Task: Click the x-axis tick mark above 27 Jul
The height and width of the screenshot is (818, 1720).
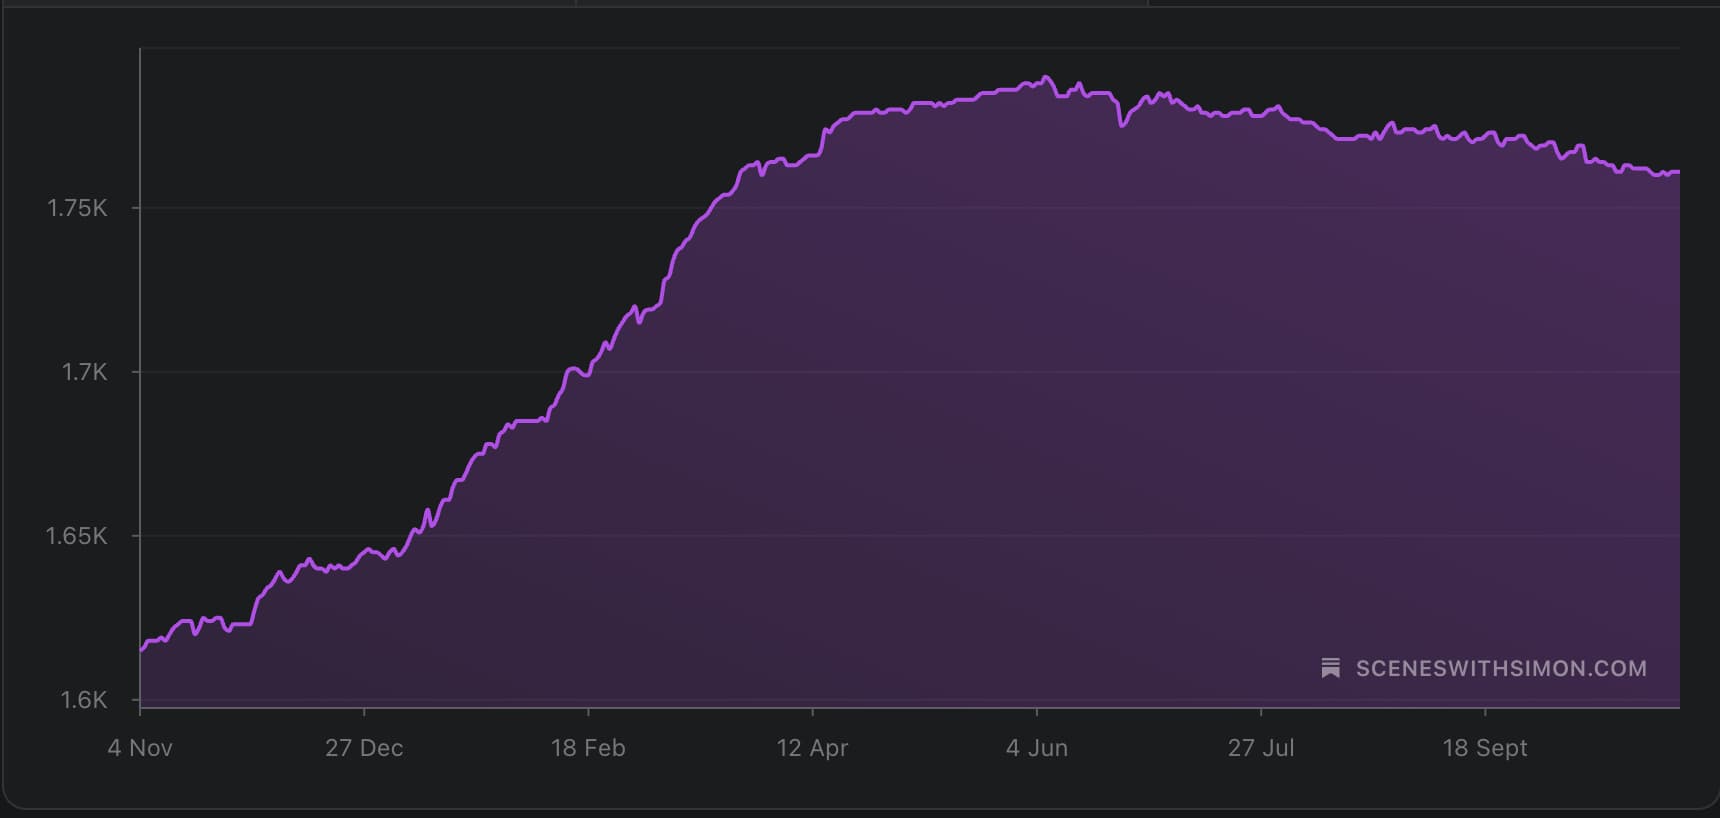Action: click(x=1261, y=712)
